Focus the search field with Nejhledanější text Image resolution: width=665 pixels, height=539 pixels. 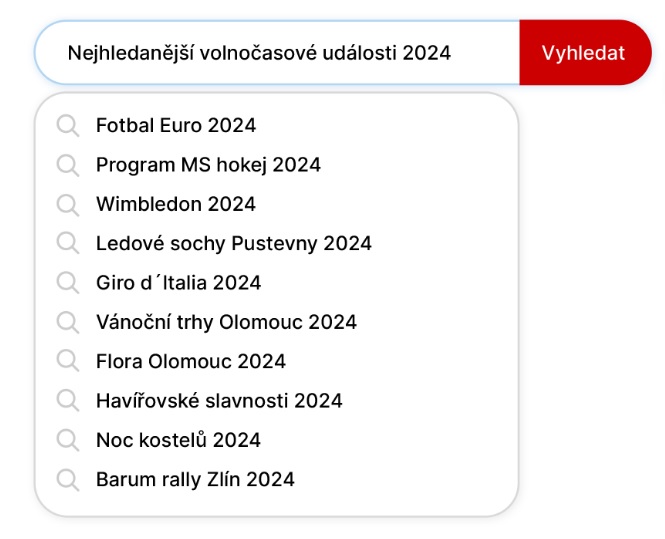coord(277,53)
